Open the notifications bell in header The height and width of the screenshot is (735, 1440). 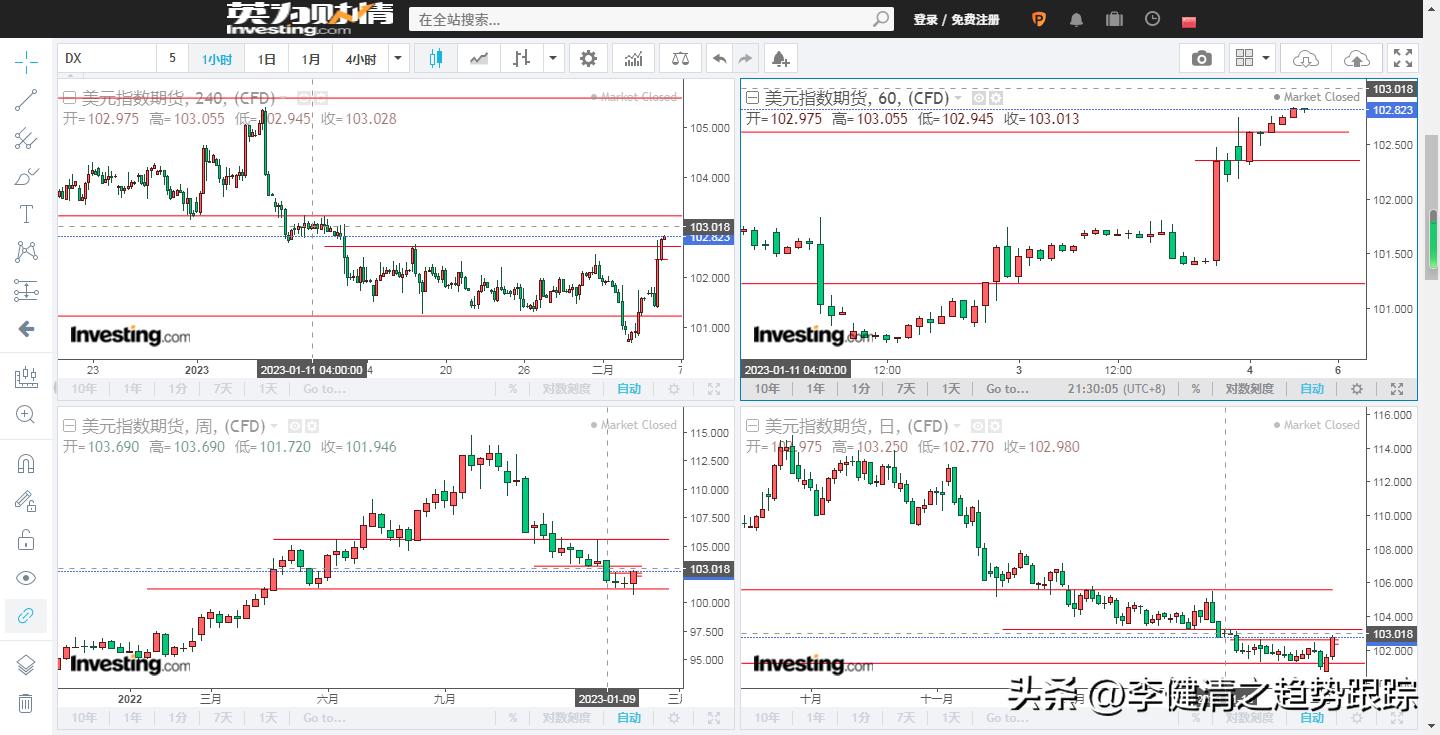pos(1077,20)
